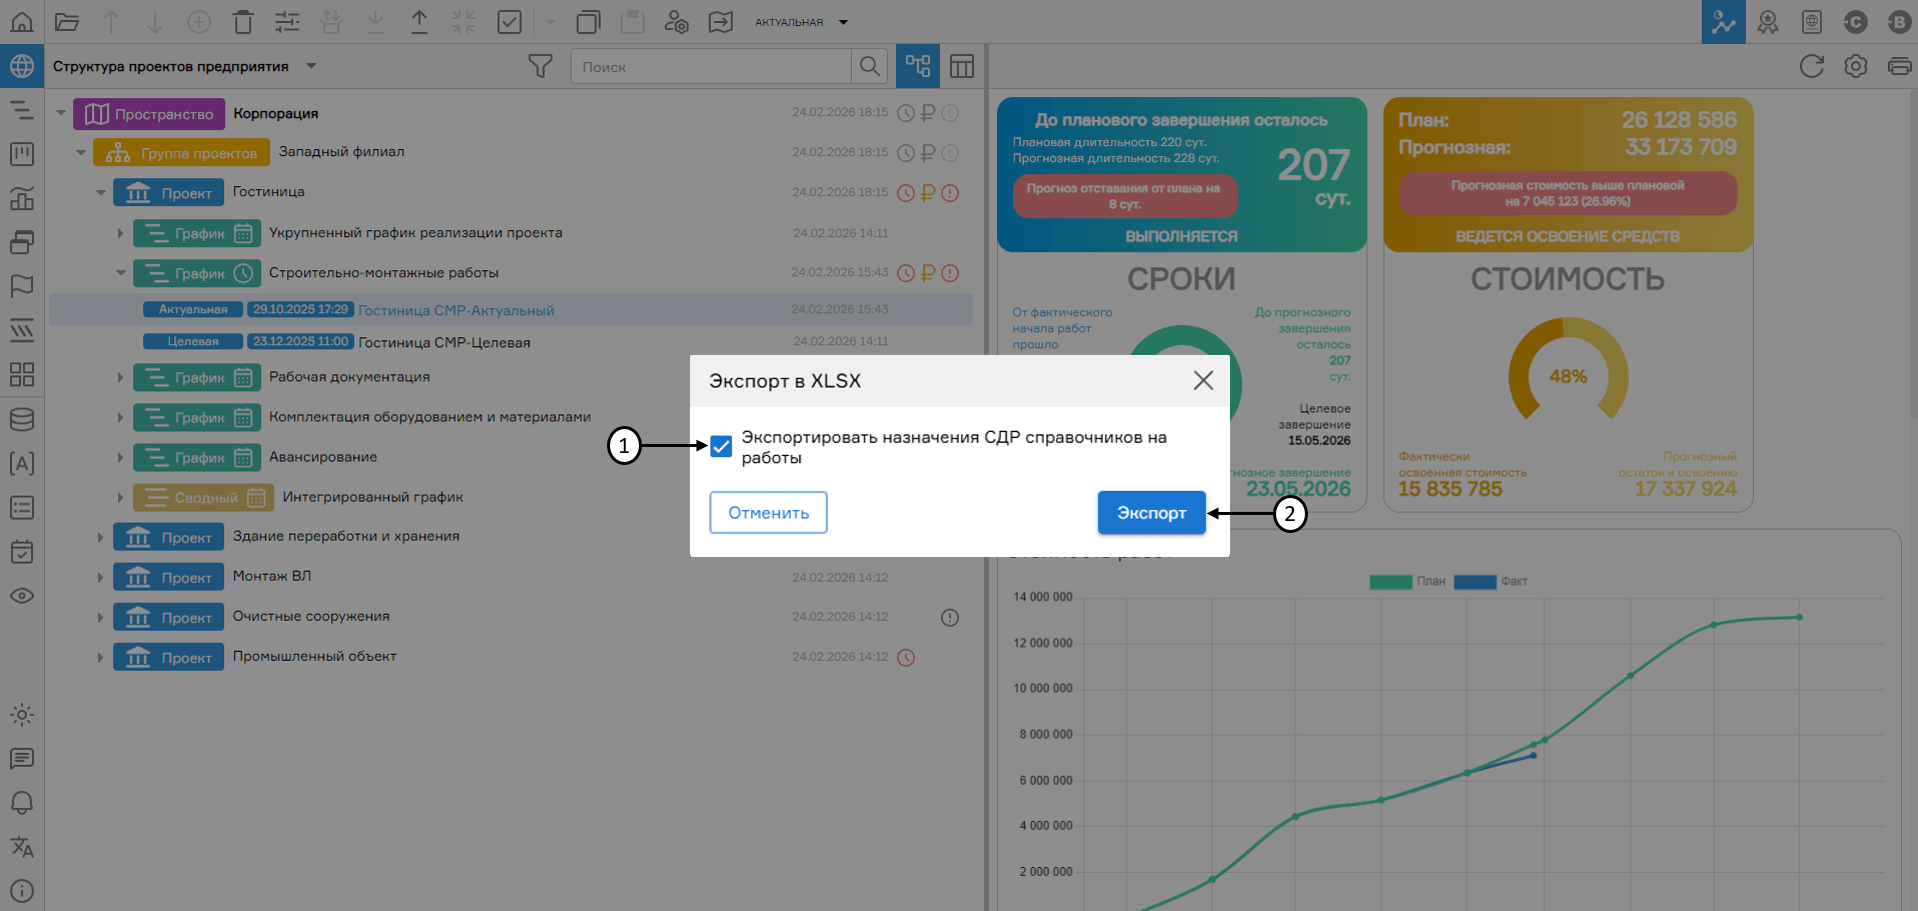
Task: Click the home icon in top toolbar
Action: tap(22, 21)
